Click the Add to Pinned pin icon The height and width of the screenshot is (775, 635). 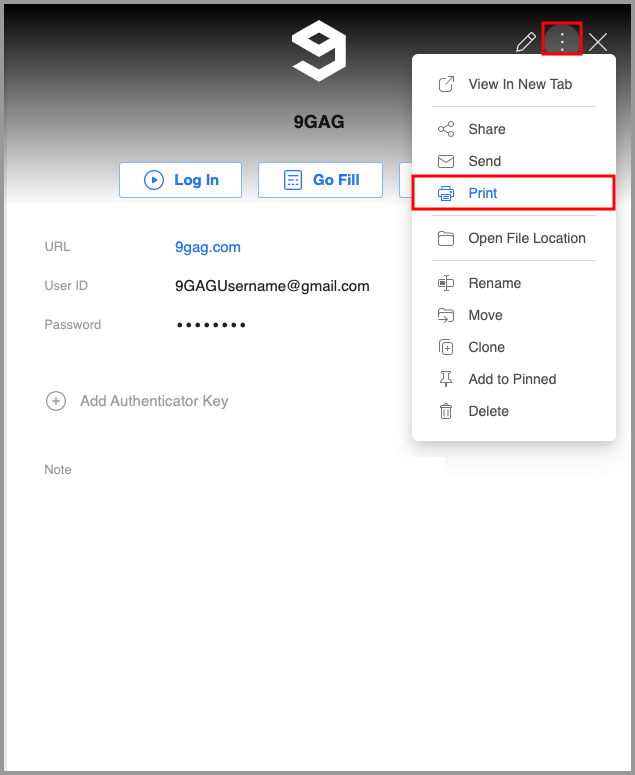(446, 379)
